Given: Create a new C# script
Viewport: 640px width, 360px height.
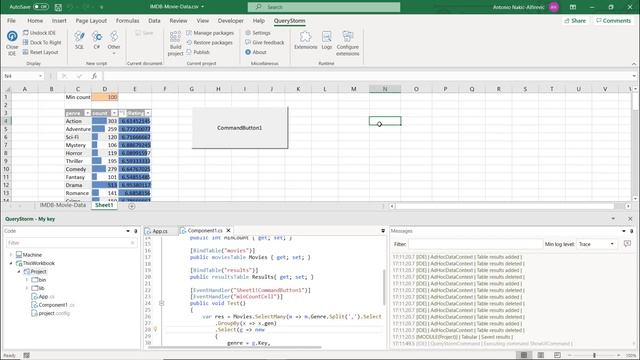Looking at the screenshot, I should pyautogui.click(x=97, y=40).
